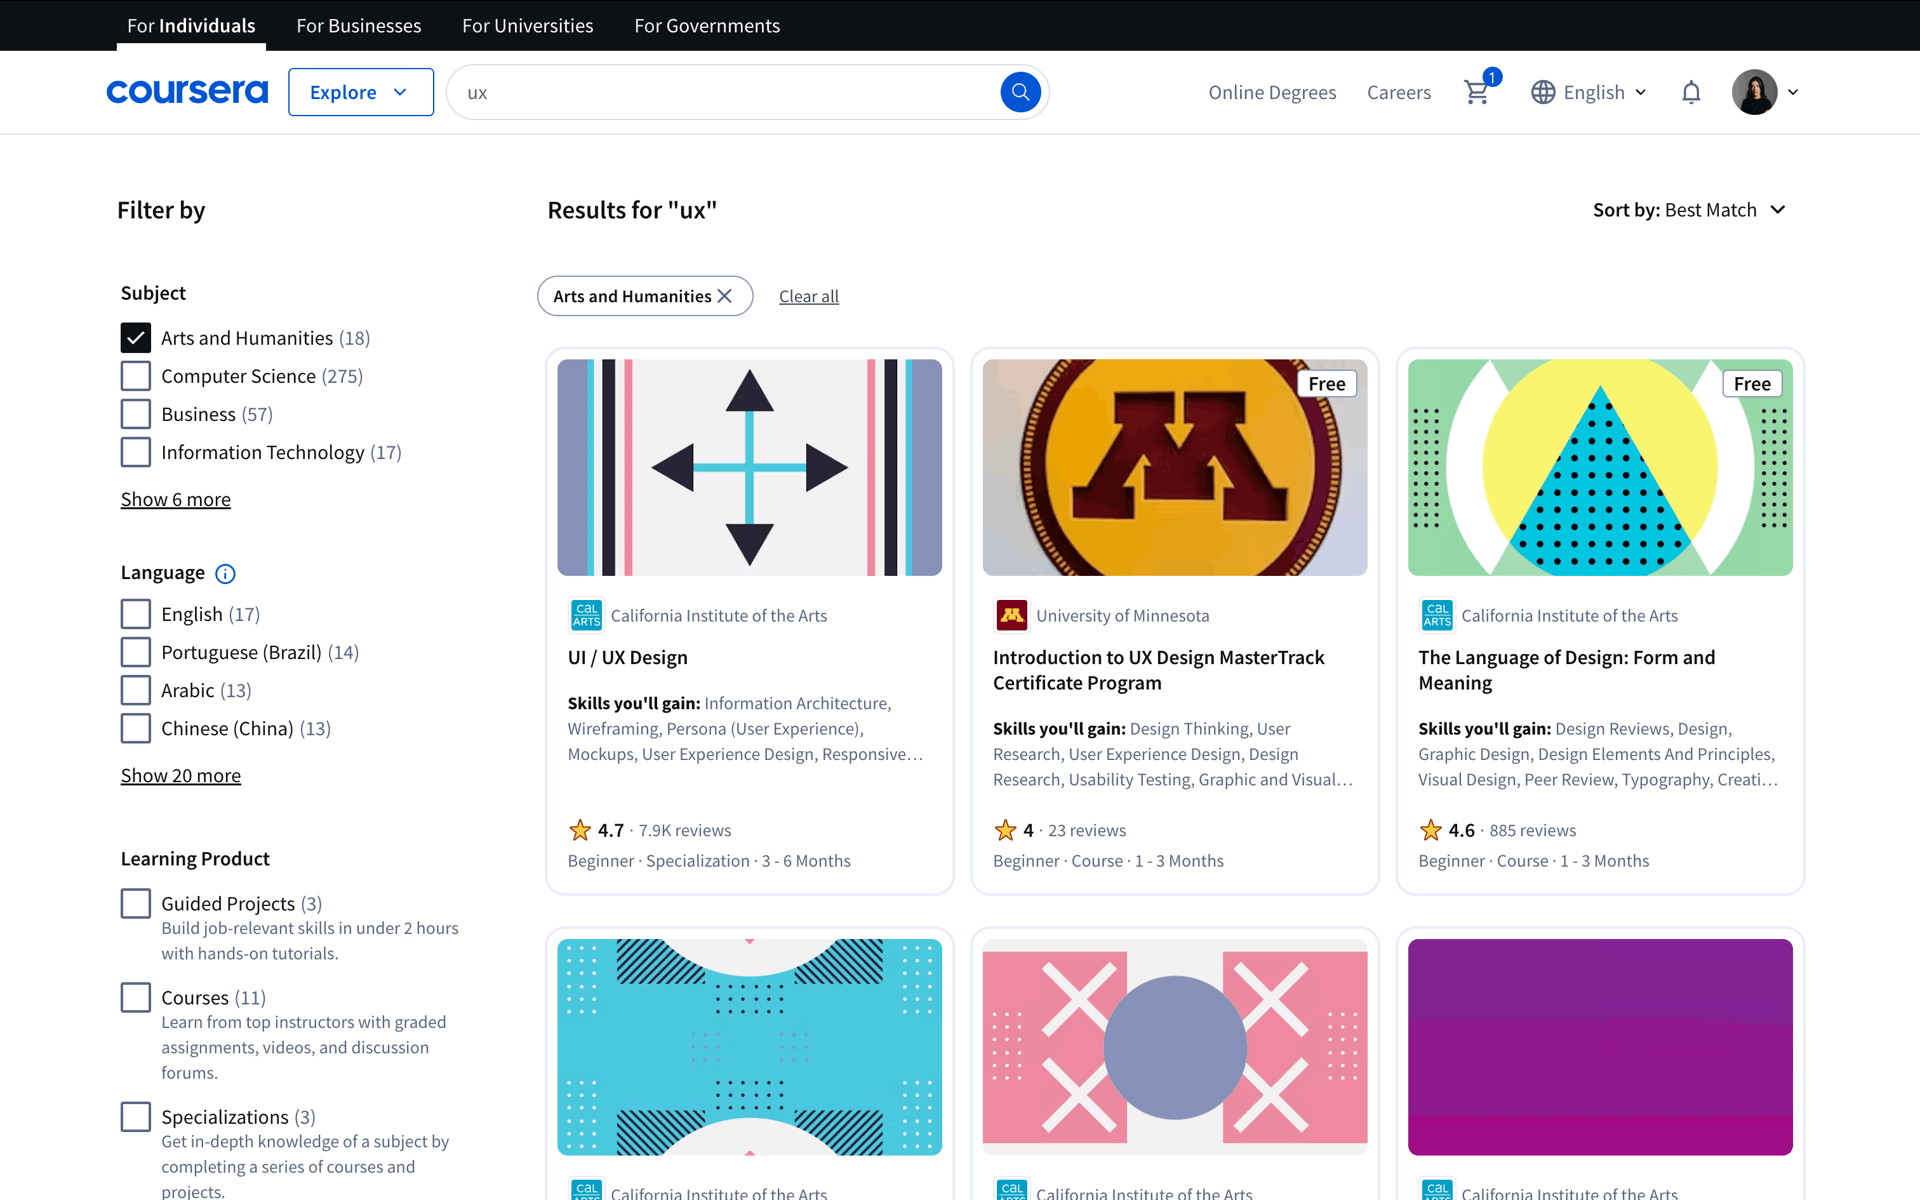This screenshot has height=1200, width=1920.
Task: Check the Courses learning product filter
Action: (x=136, y=997)
